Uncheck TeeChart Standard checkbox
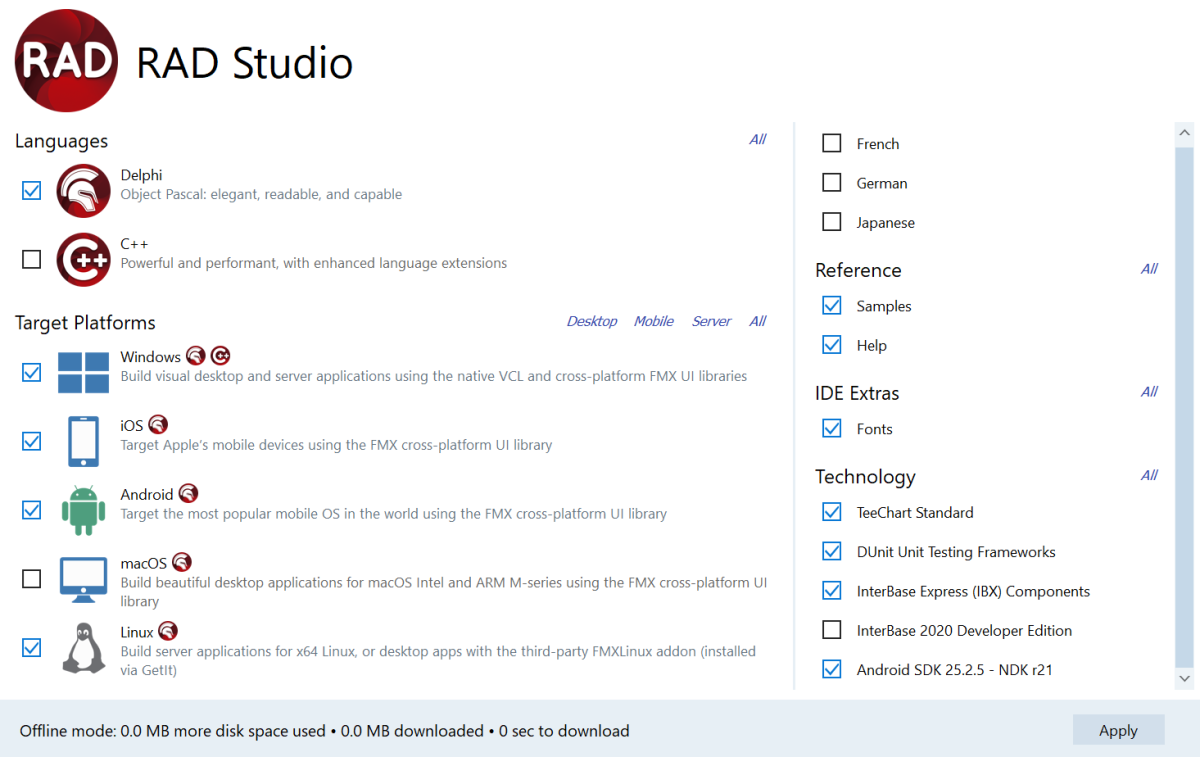 point(832,511)
